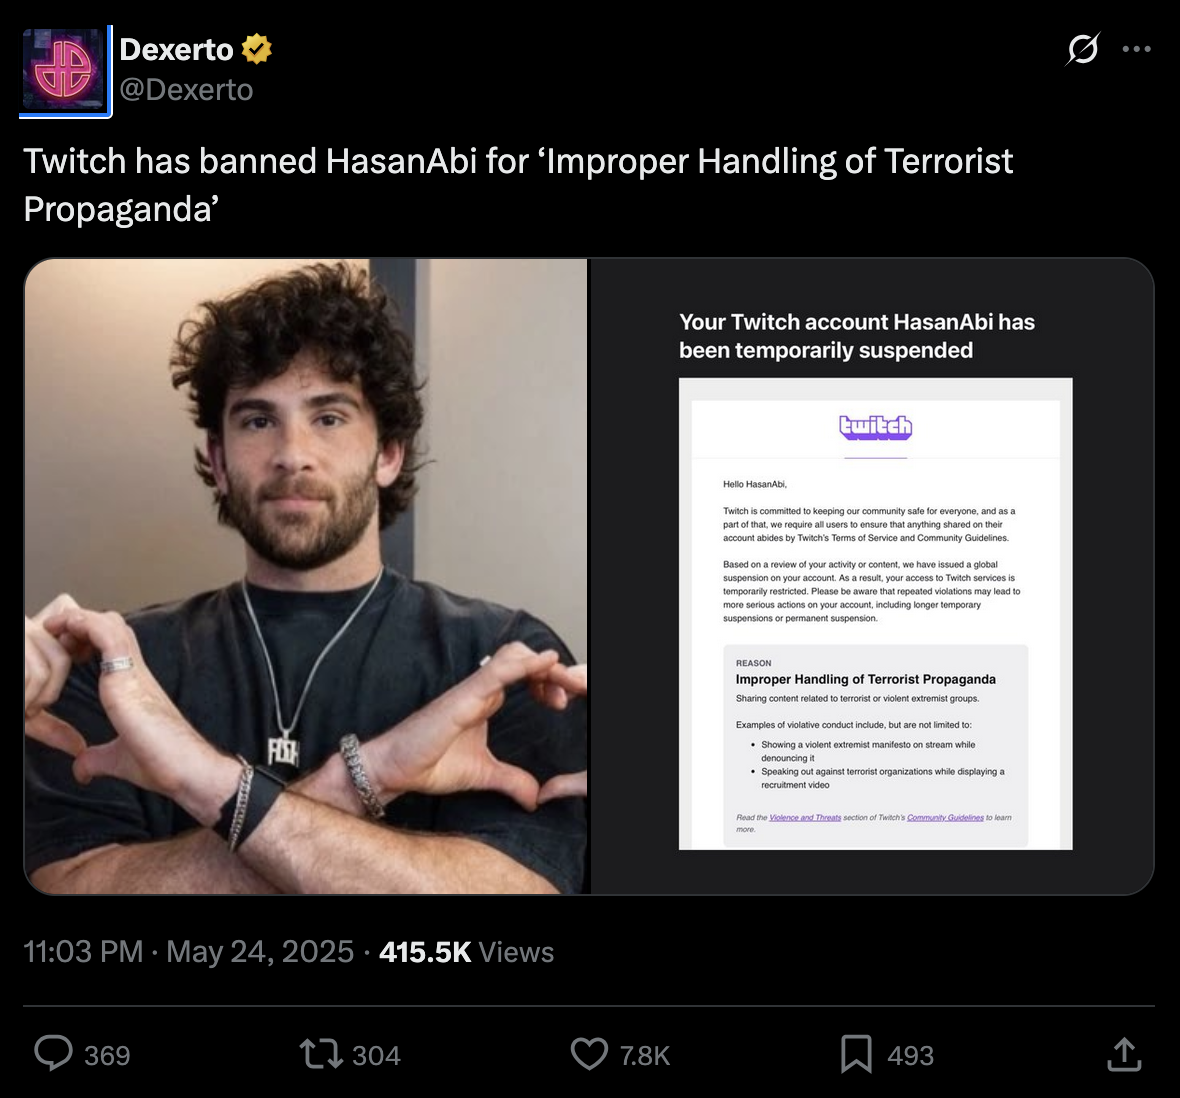Screen dimensions: 1180x1098
Task: Like the post with the heart icon
Action: (x=589, y=1054)
